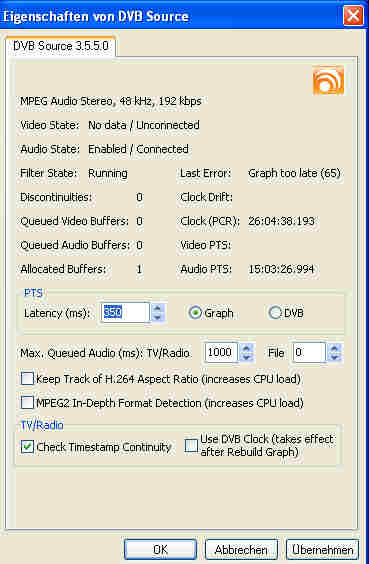
Task: Click the 'Queued Audio Buffers:' label
Action: click(x=75, y=245)
